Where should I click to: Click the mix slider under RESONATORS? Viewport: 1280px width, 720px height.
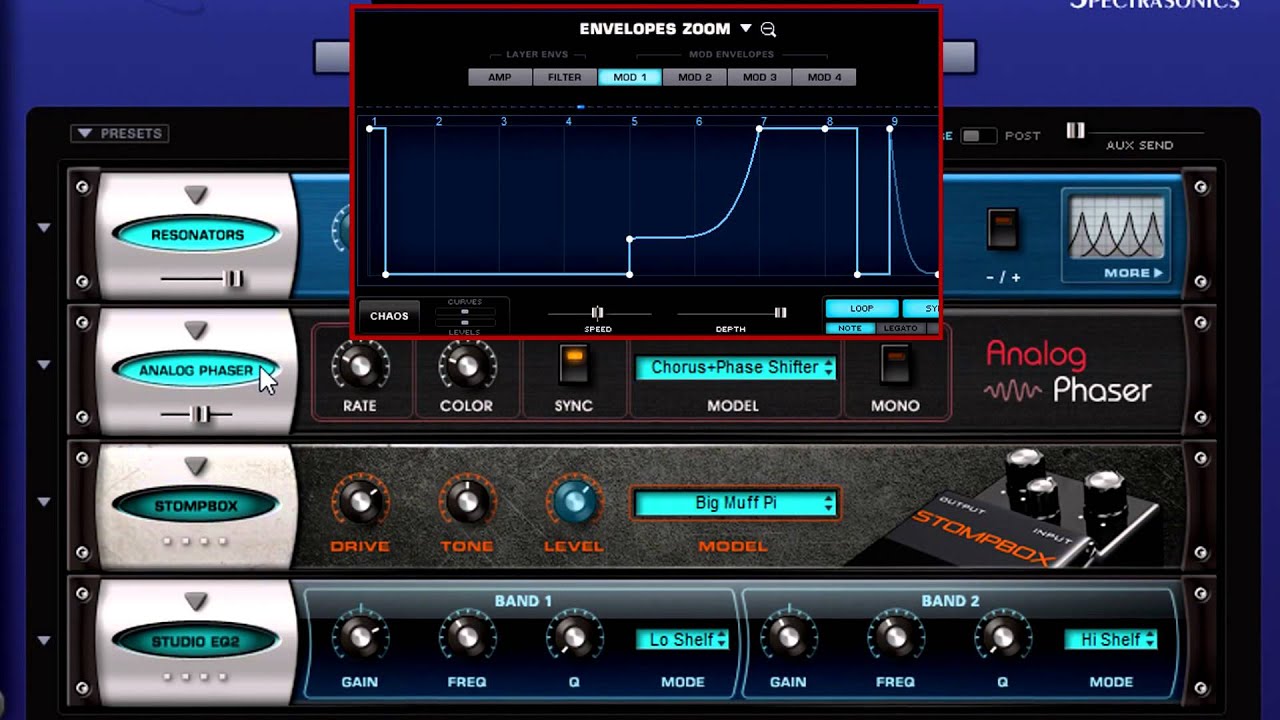click(x=233, y=279)
